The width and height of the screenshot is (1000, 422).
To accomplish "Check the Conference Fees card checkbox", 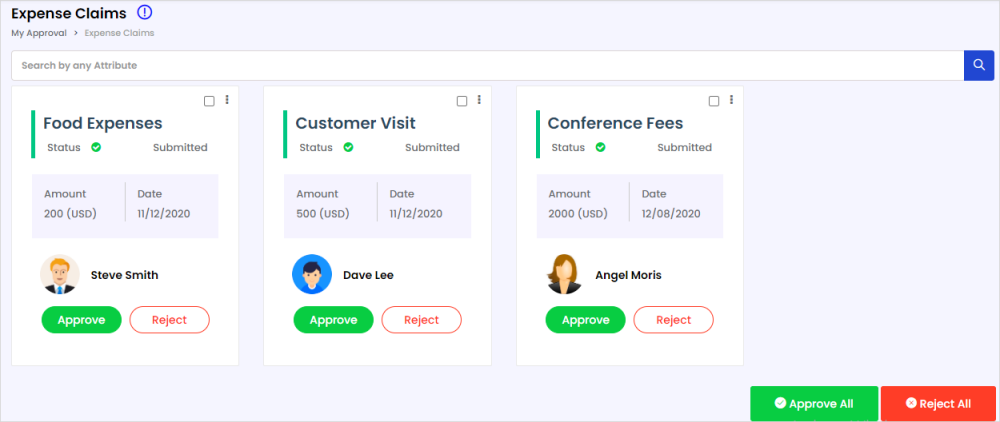I will pos(713,101).
